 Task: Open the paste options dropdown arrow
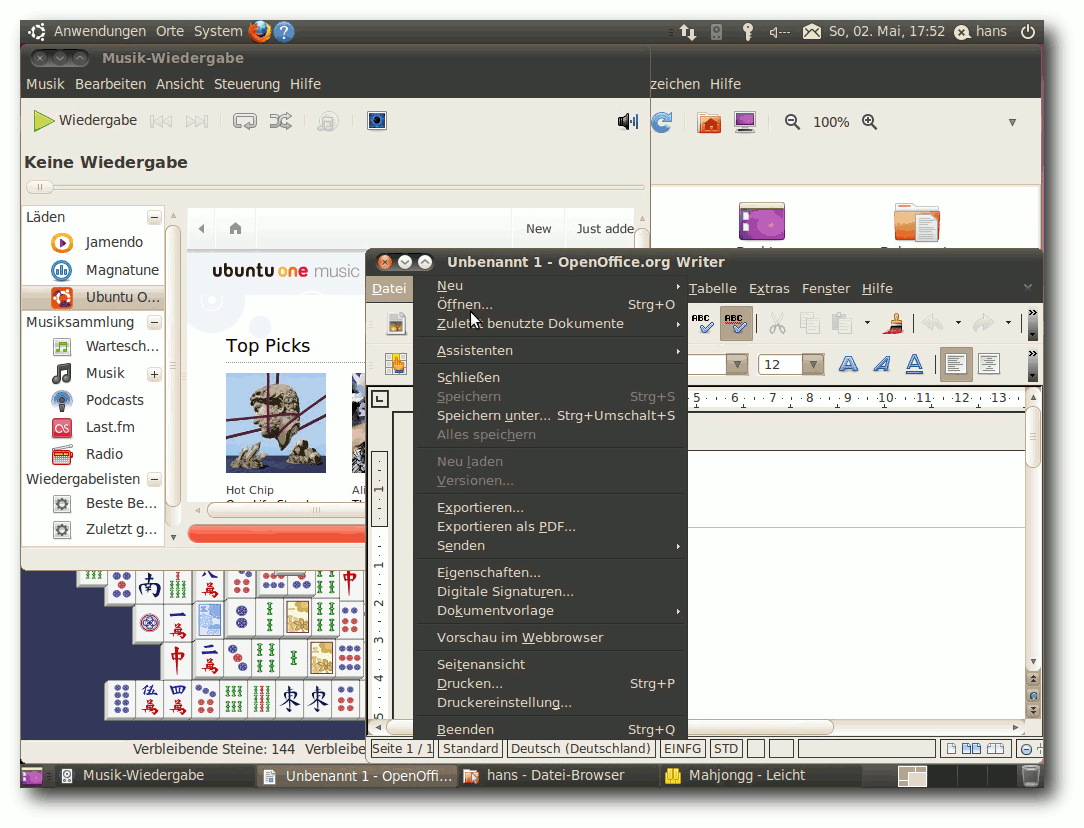[x=867, y=323]
